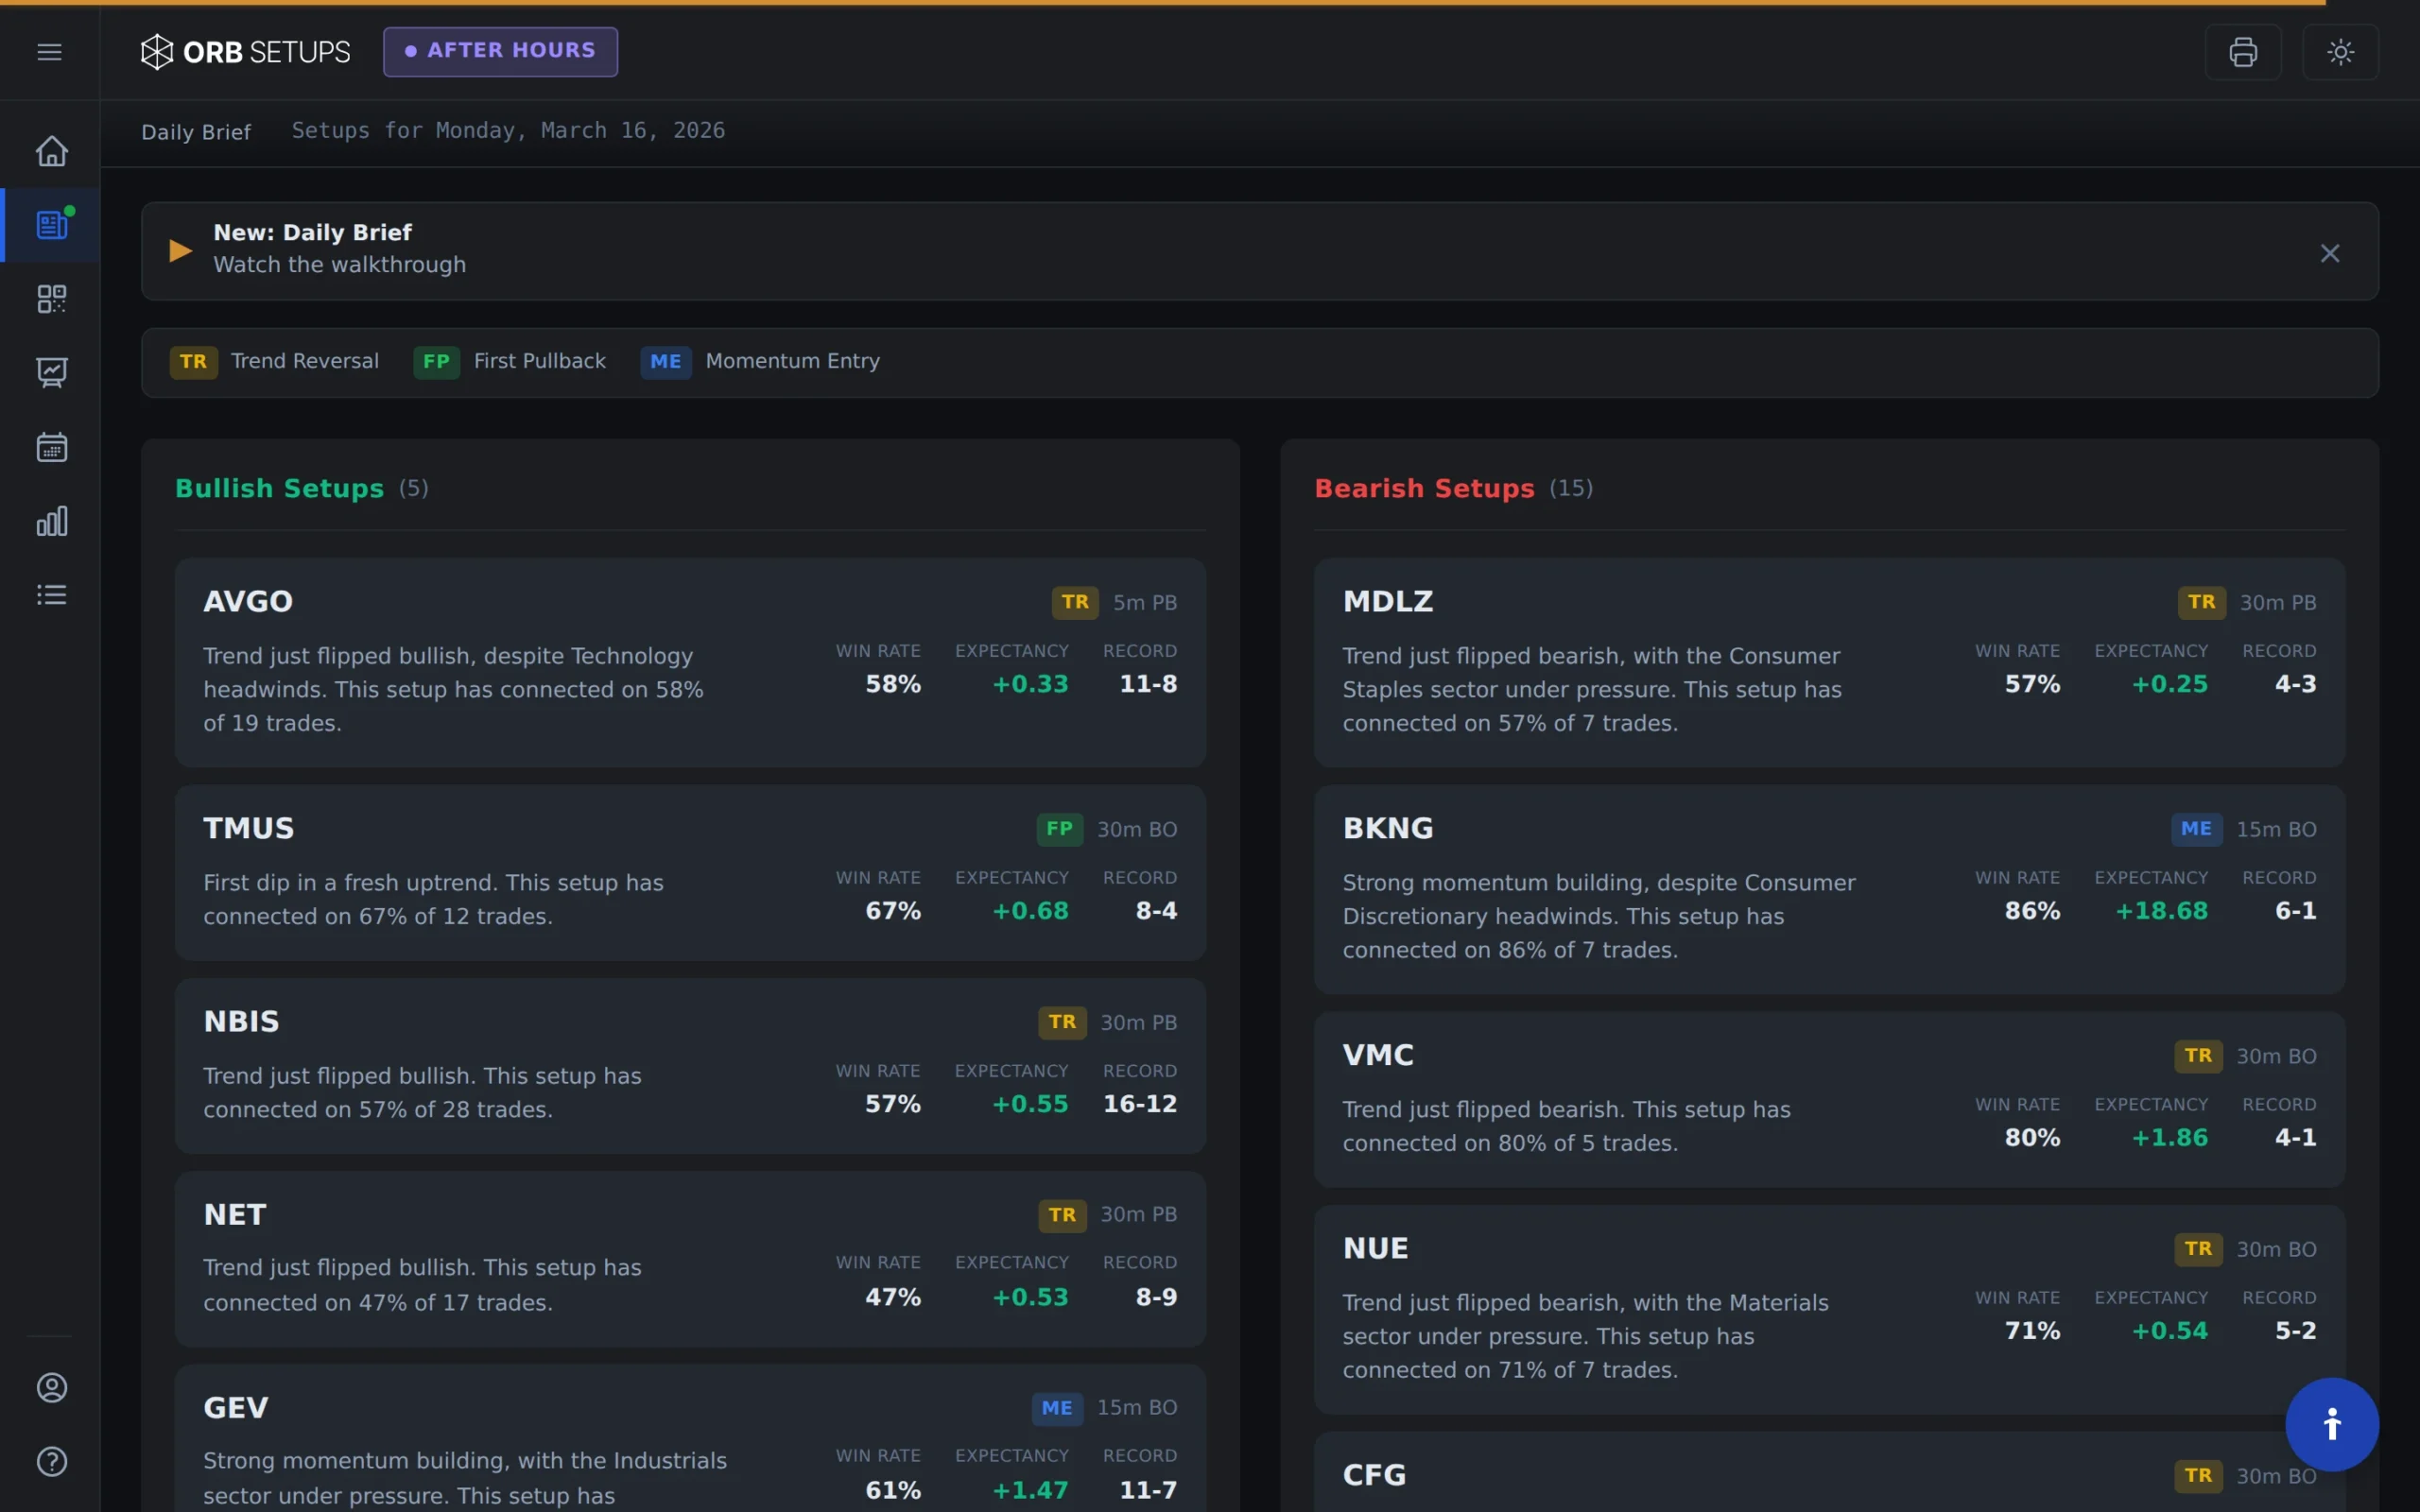Open the calendar sidebar icon
2420x1512 pixels.
pyautogui.click(x=51, y=447)
